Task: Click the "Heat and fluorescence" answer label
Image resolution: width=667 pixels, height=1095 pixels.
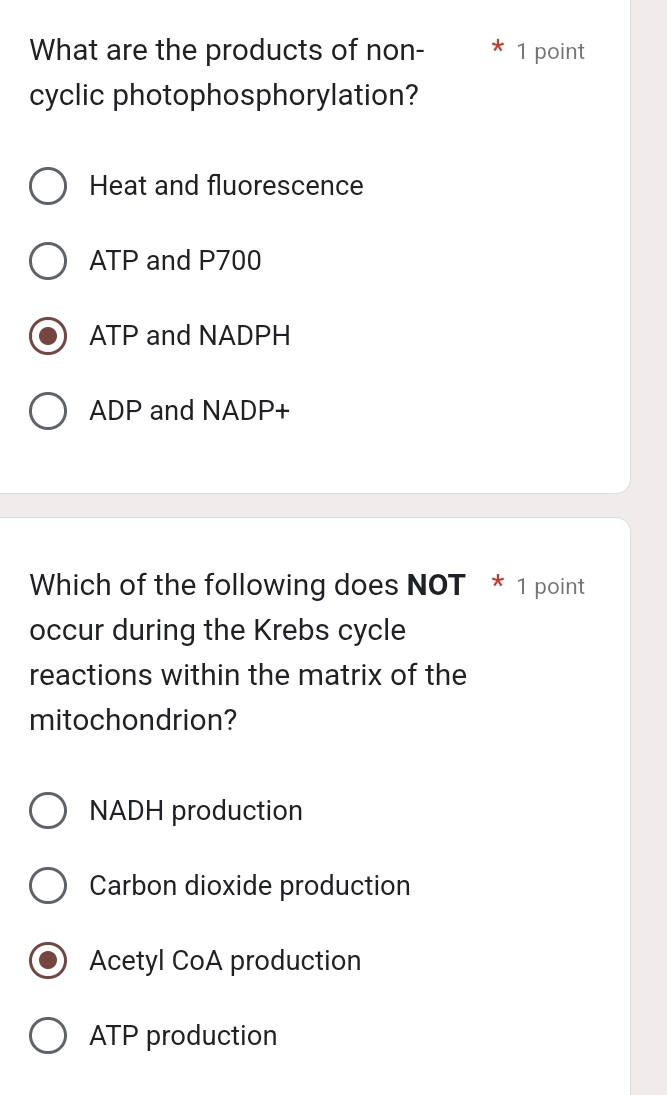Action: [x=227, y=186]
